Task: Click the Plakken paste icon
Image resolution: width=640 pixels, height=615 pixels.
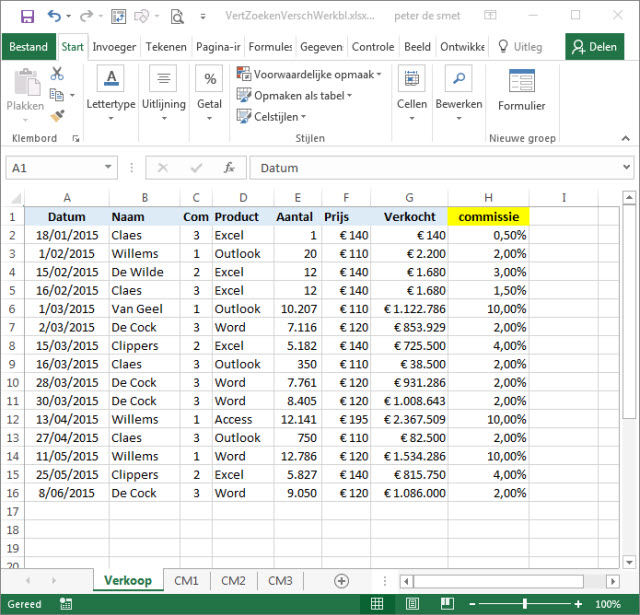Action: [x=27, y=82]
